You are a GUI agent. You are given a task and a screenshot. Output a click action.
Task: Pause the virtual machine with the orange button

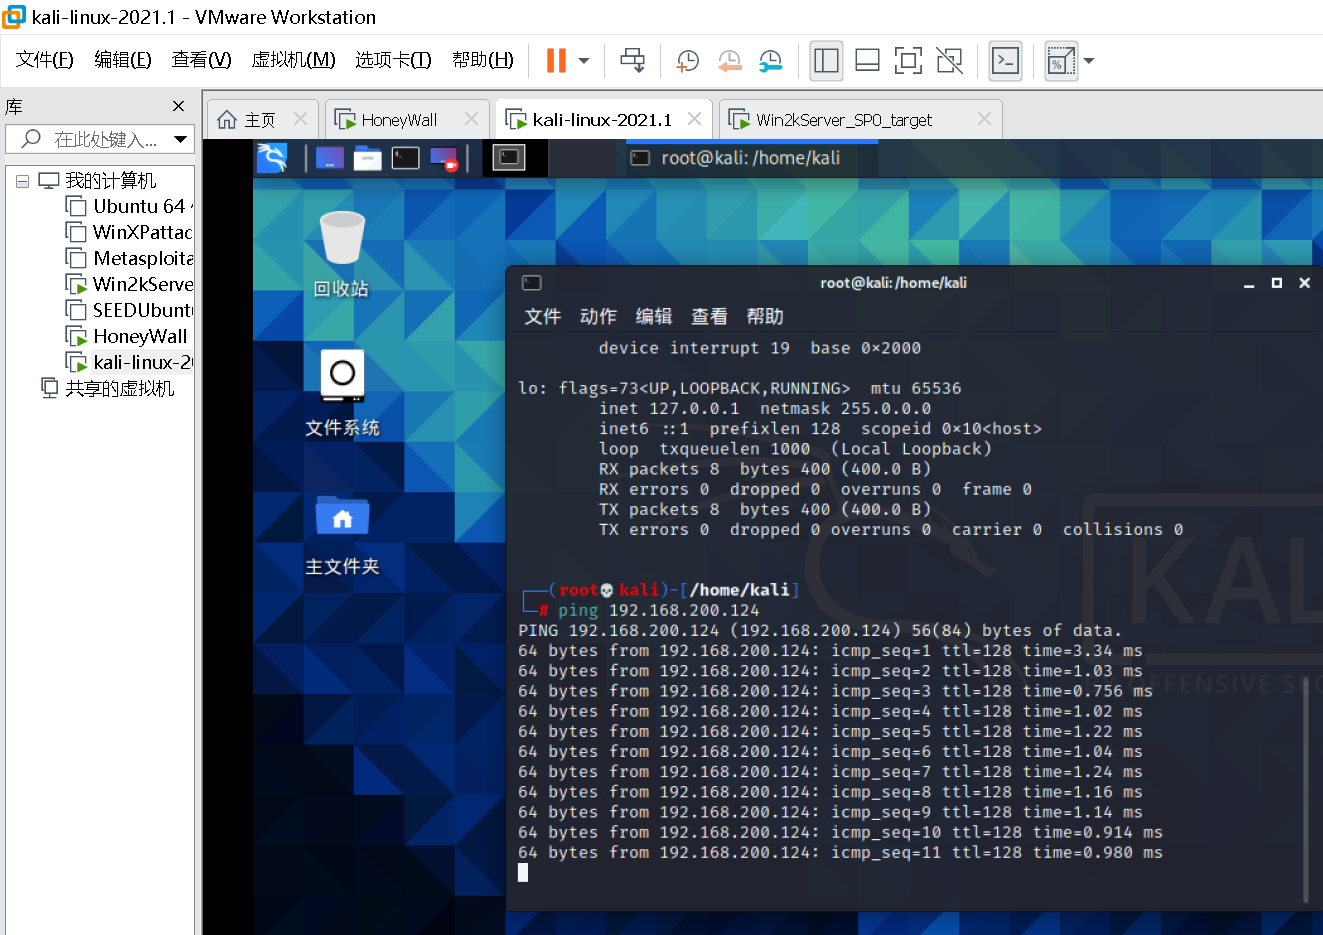pyautogui.click(x=556, y=61)
